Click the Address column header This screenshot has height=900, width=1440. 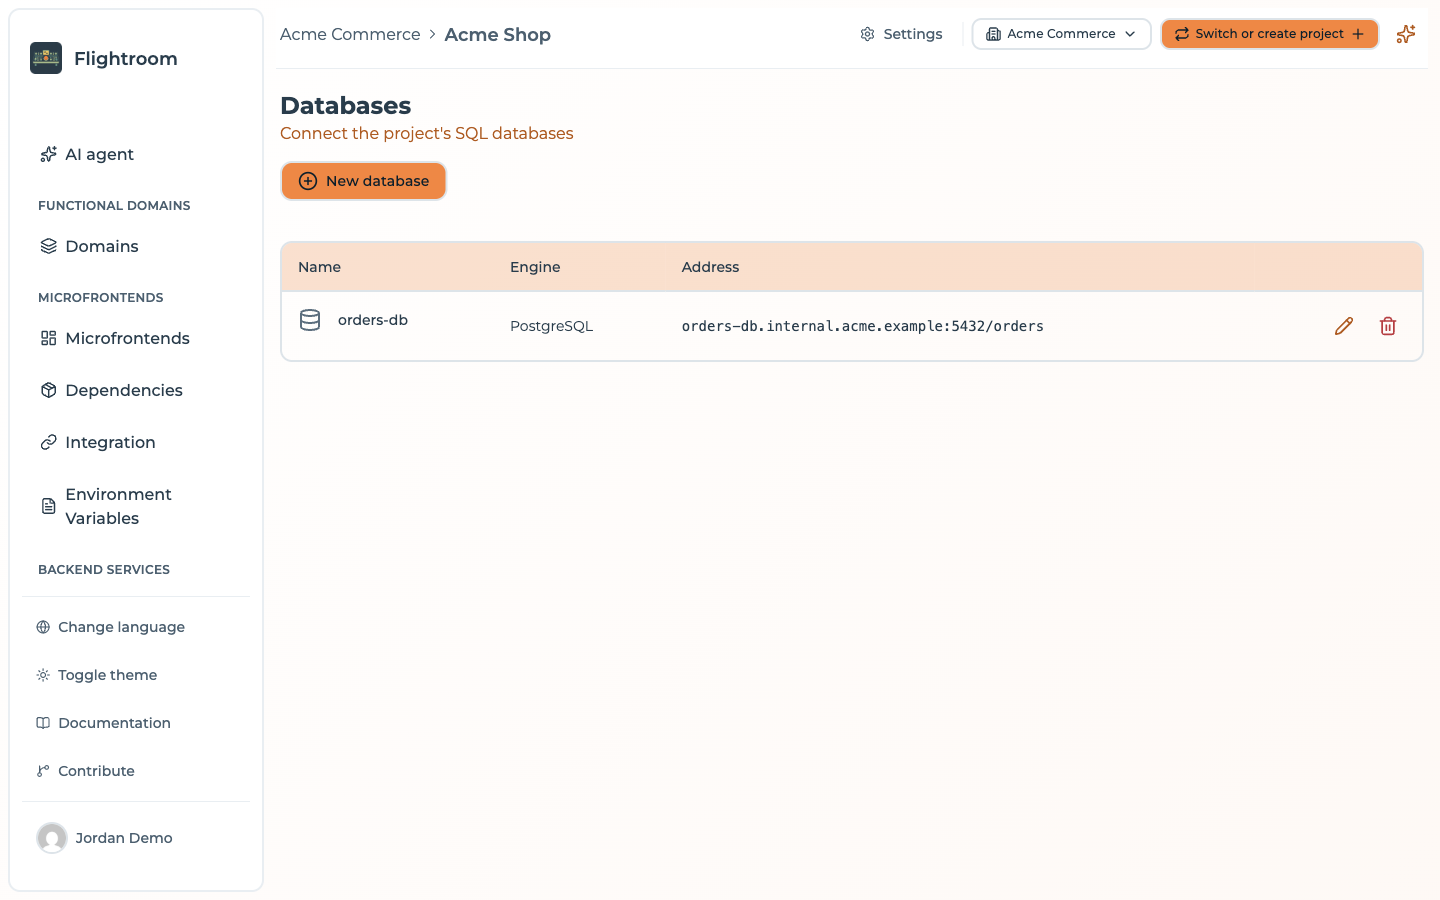click(710, 267)
